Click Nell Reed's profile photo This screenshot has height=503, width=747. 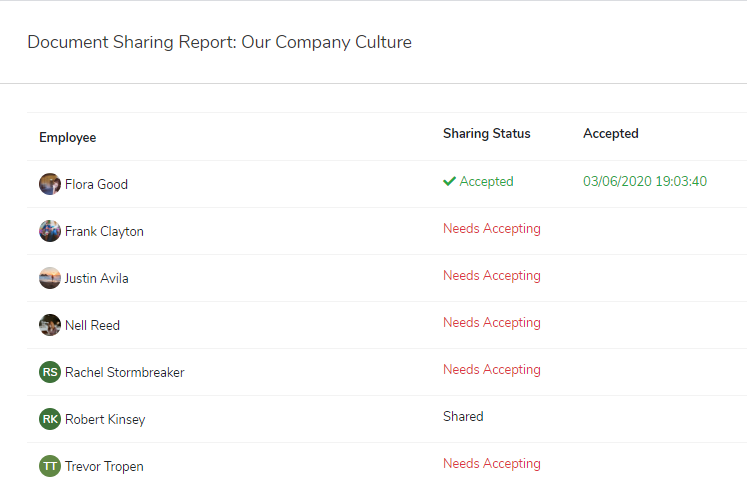pyautogui.click(x=50, y=325)
